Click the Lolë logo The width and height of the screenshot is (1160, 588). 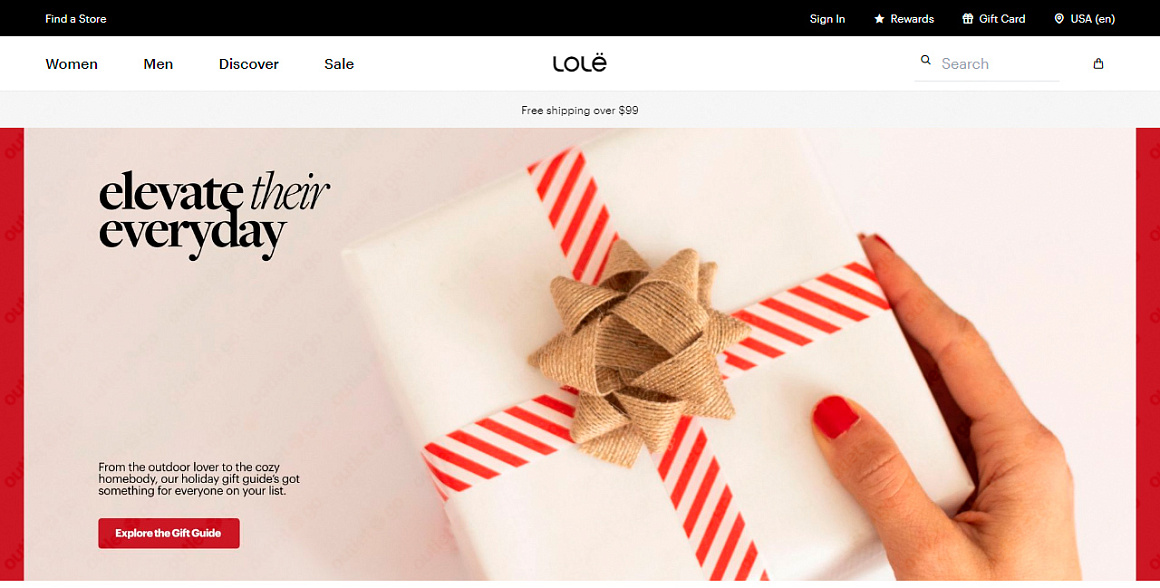click(x=579, y=63)
